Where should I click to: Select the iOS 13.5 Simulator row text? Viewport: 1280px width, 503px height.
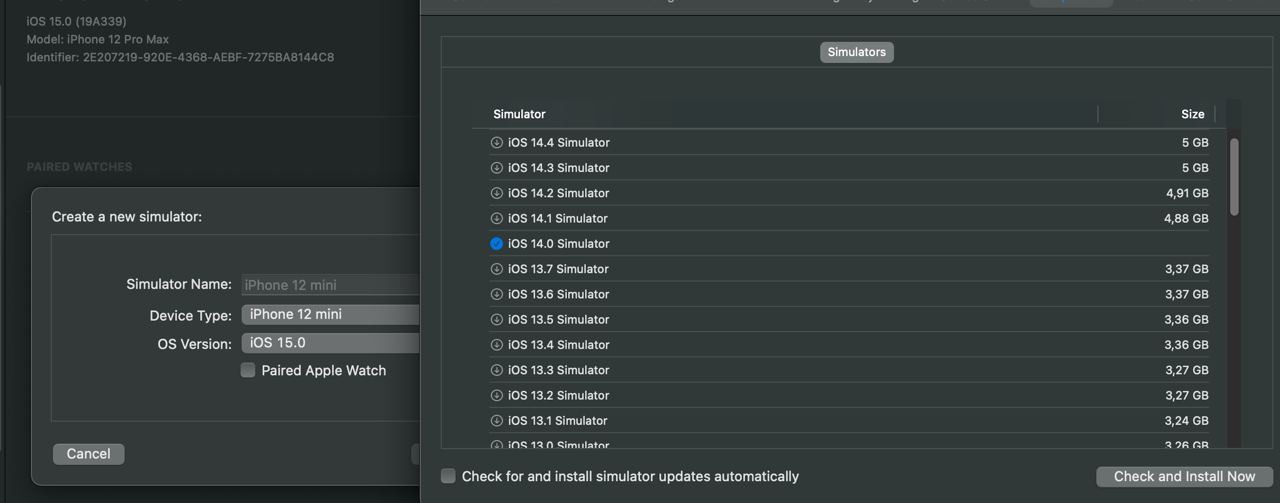559,319
